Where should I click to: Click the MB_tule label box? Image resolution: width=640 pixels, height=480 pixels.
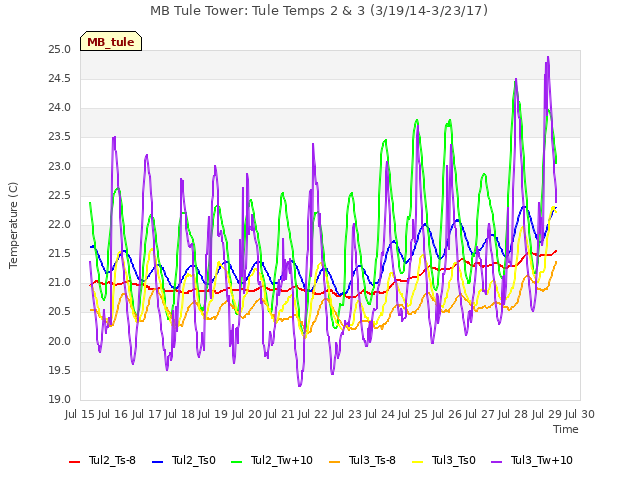111,41
